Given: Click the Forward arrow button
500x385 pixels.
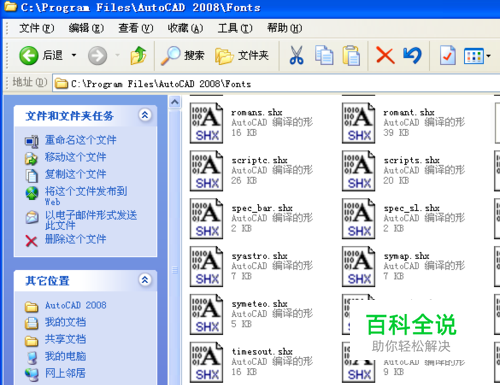Looking at the screenshot, I should pos(97,55).
